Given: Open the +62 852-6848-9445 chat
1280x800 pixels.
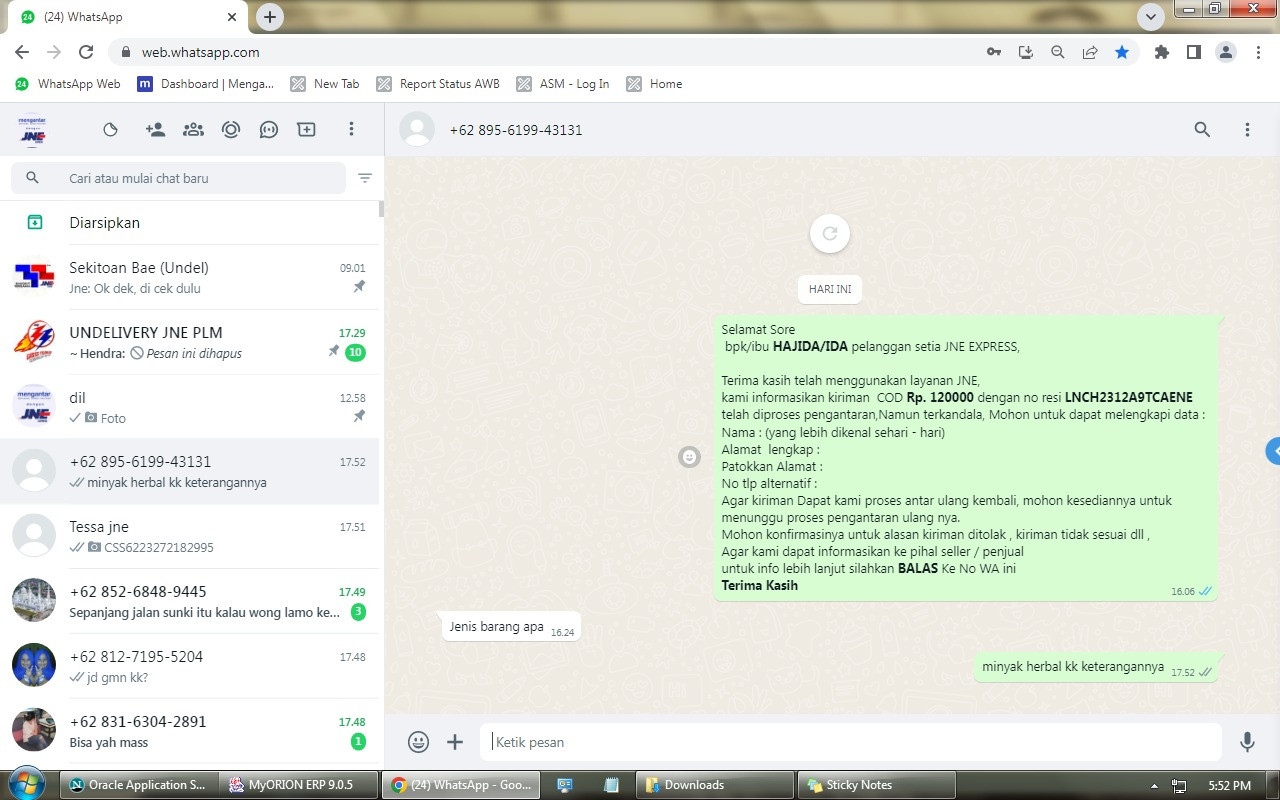Looking at the screenshot, I should [x=190, y=601].
